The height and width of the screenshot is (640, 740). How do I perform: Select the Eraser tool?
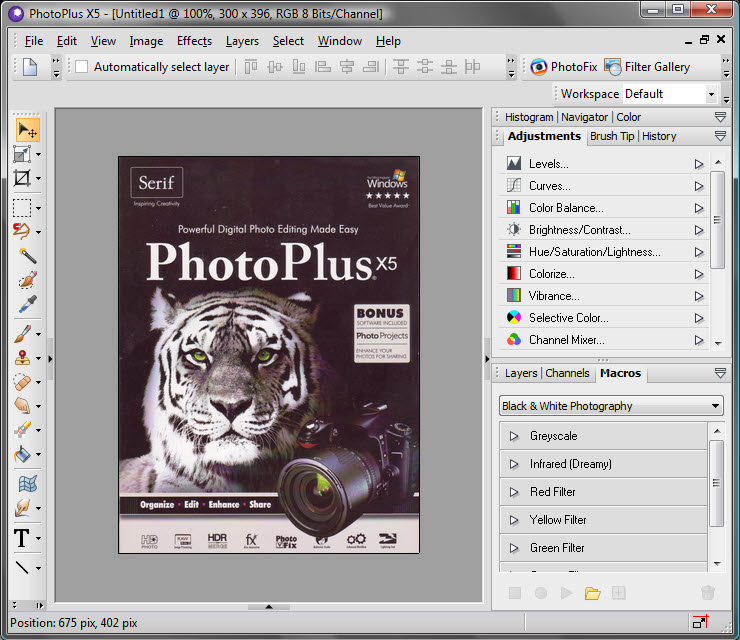[22, 430]
